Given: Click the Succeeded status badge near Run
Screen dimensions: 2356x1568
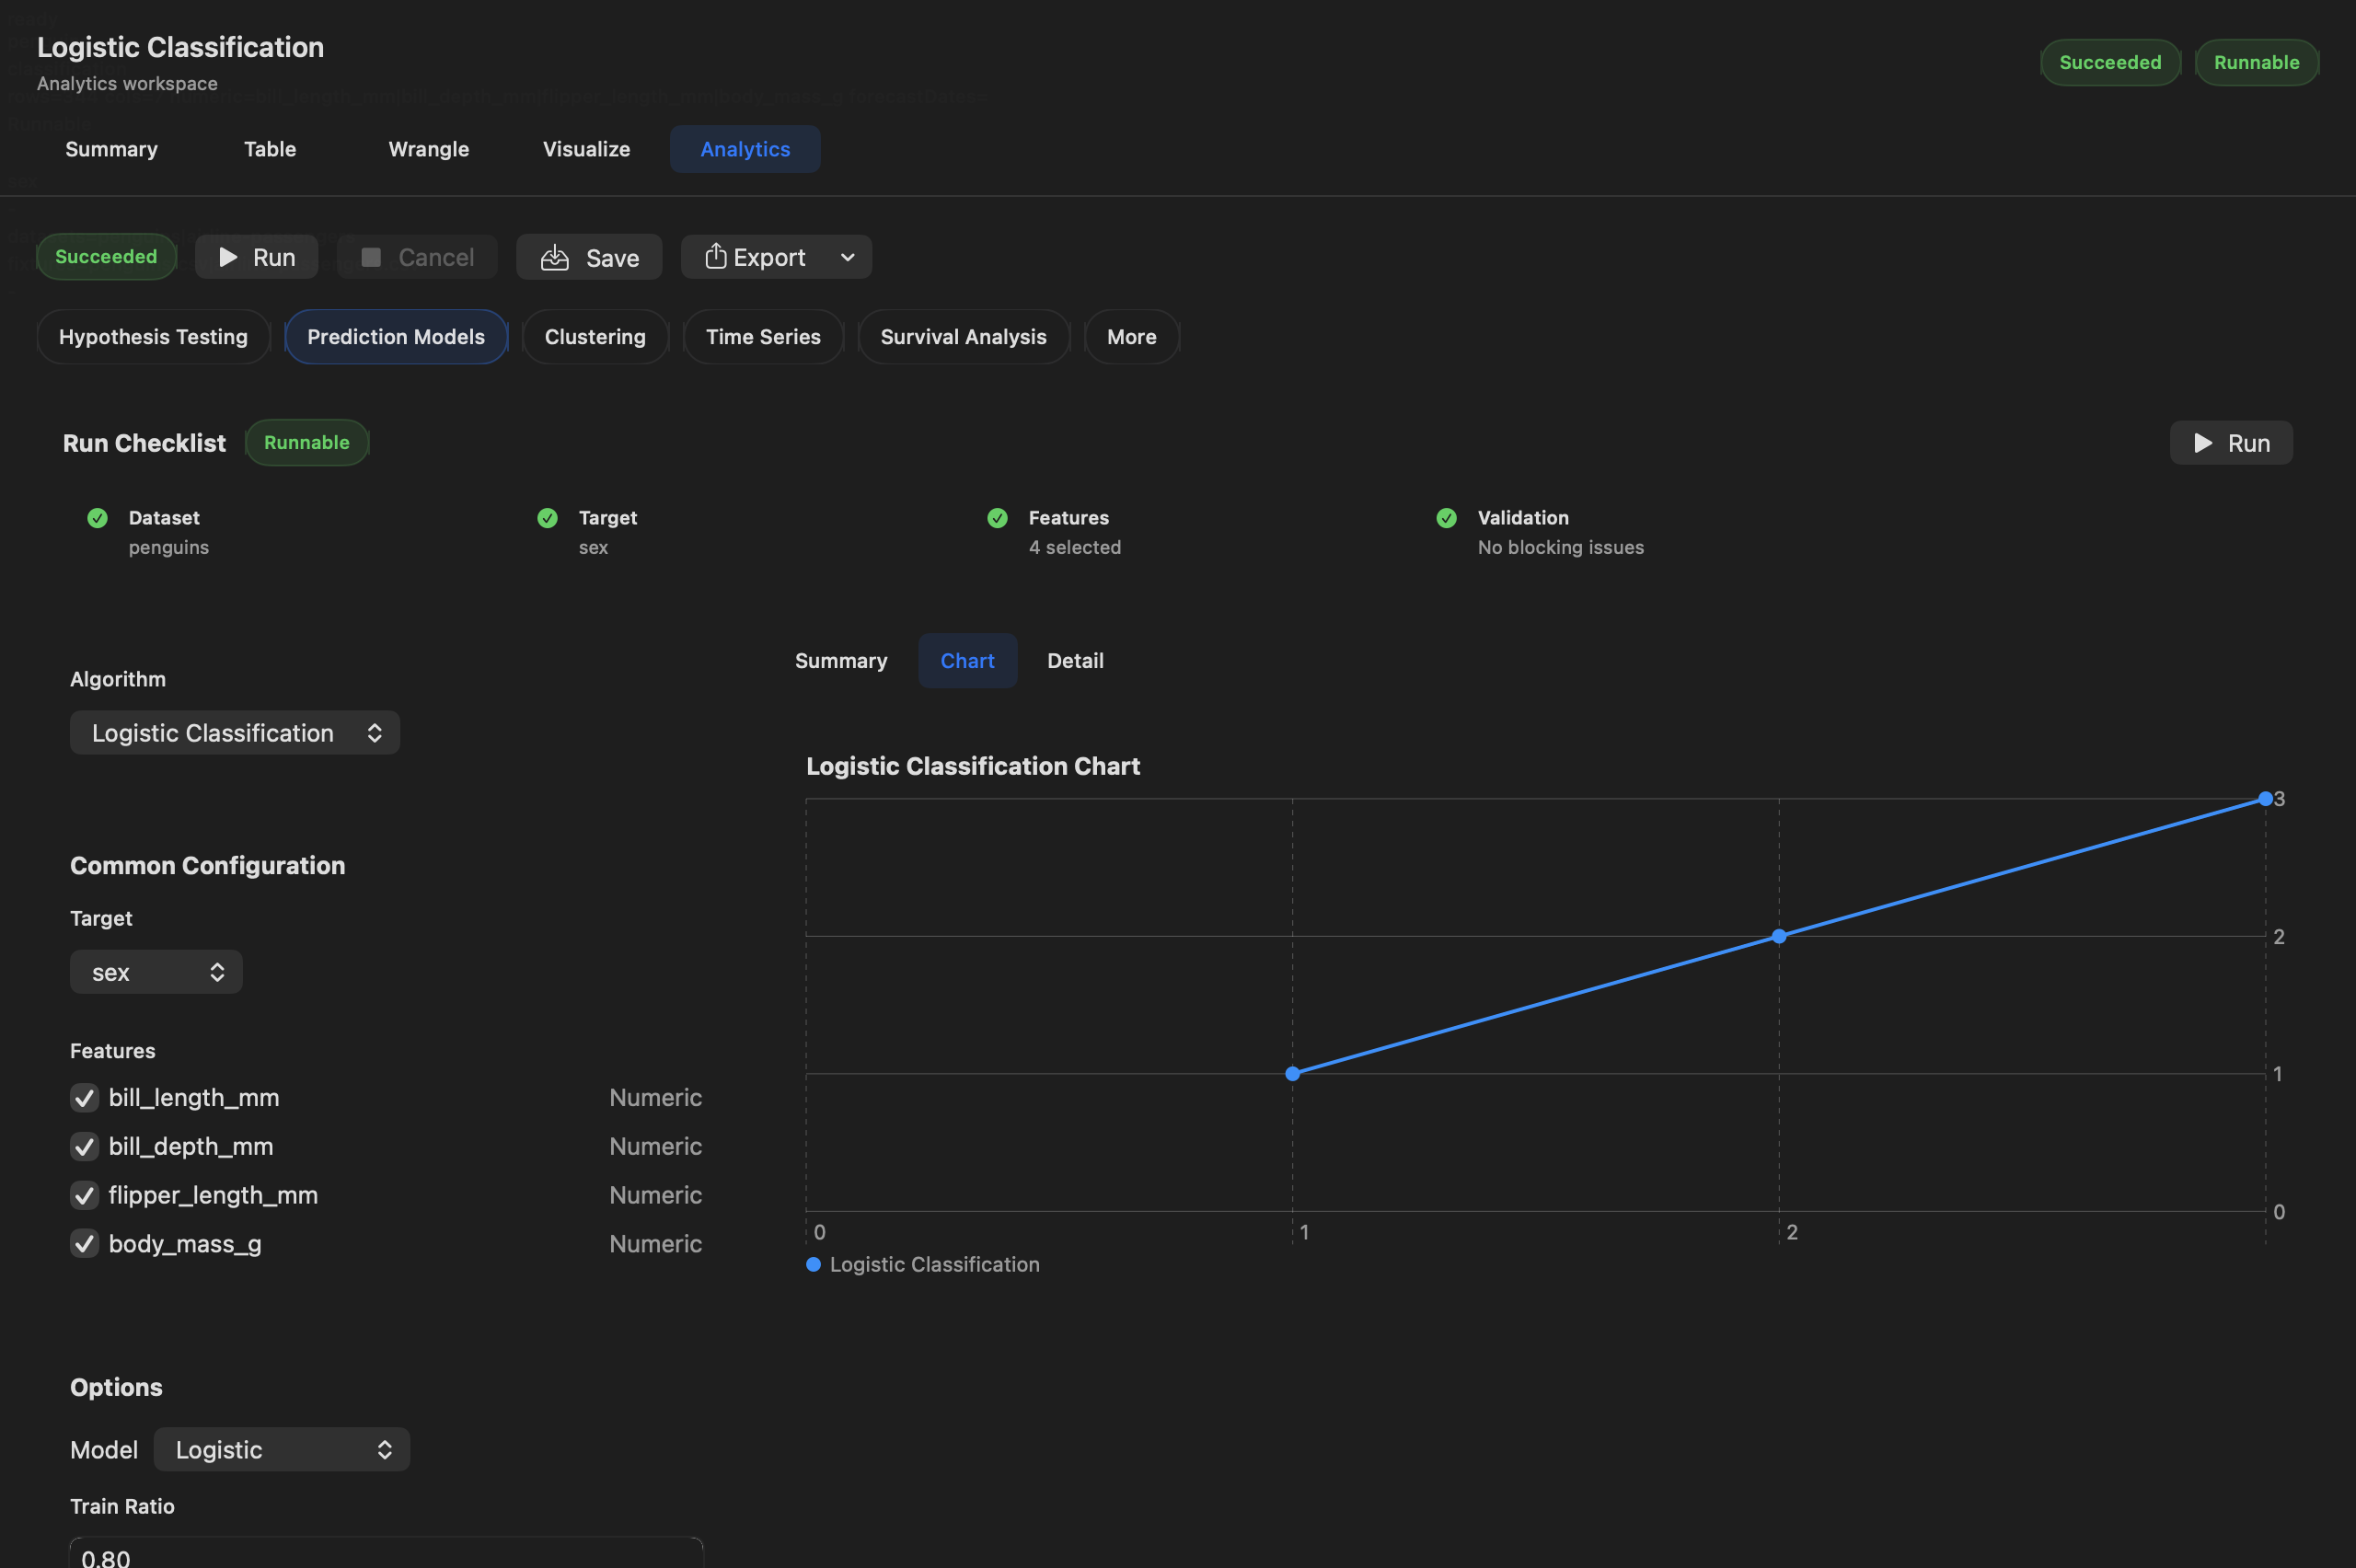Looking at the screenshot, I should point(106,257).
